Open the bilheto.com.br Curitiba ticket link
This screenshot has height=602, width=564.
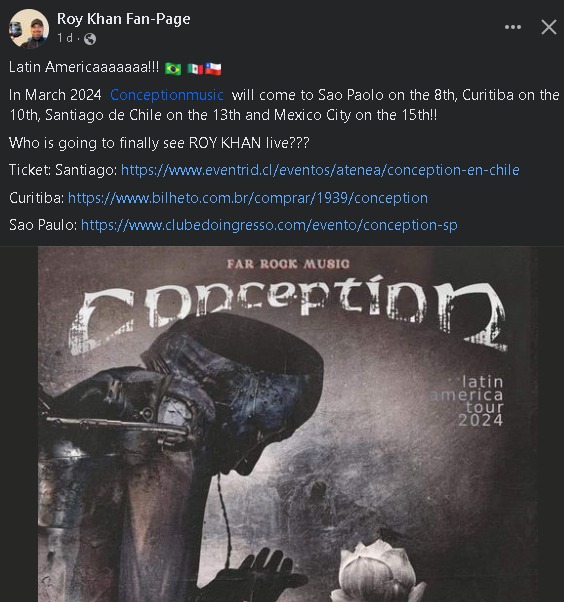pyautogui.click(x=248, y=198)
